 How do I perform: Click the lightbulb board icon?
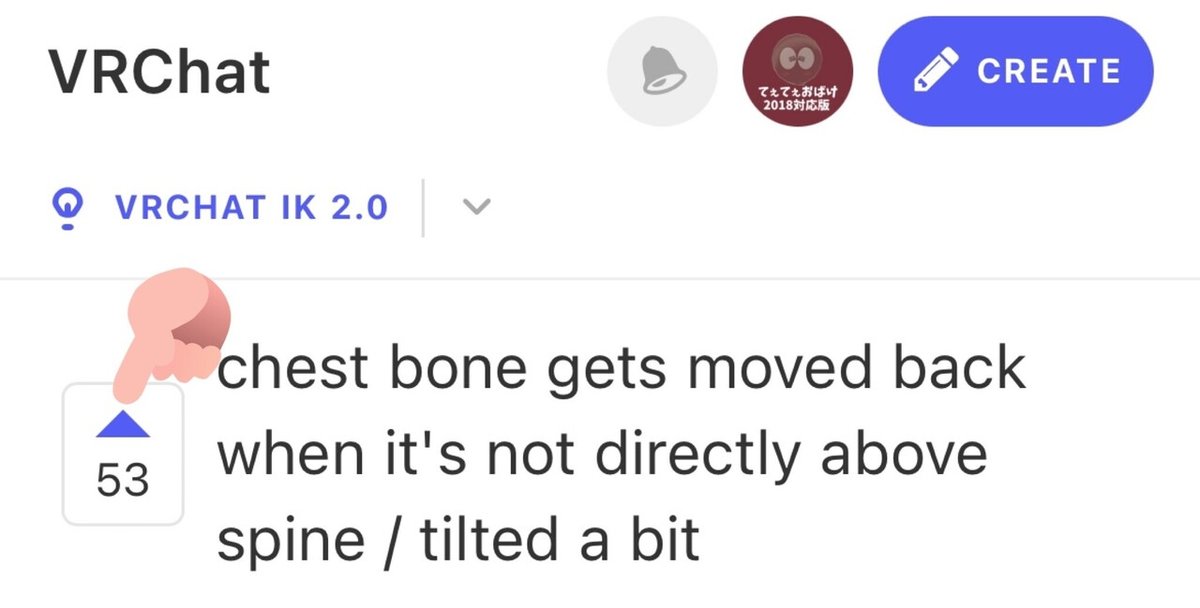tap(68, 209)
